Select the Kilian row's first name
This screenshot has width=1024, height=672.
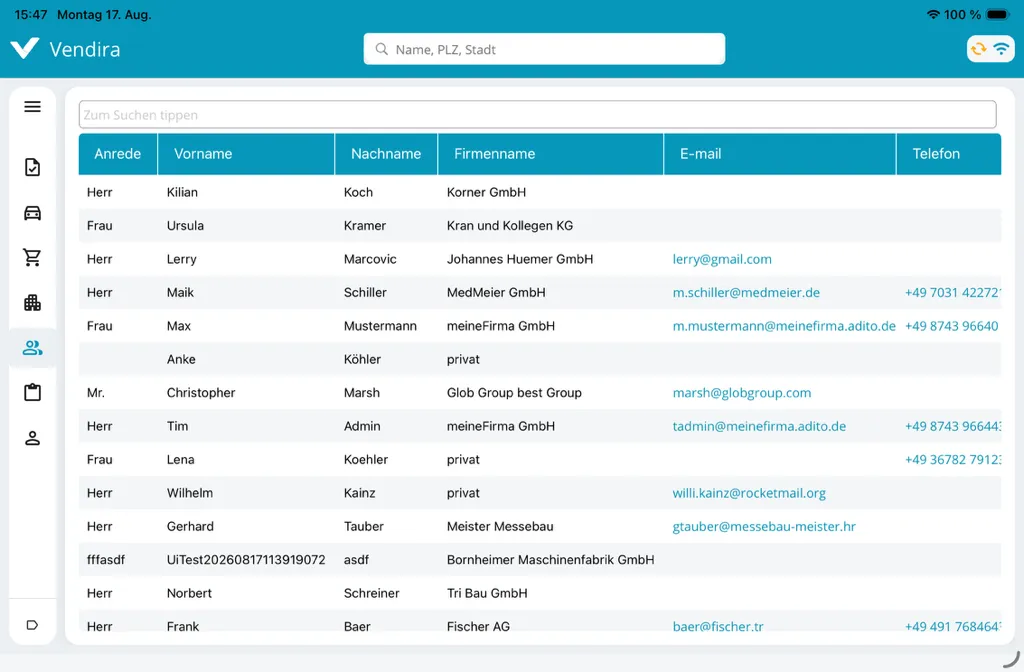182,193
